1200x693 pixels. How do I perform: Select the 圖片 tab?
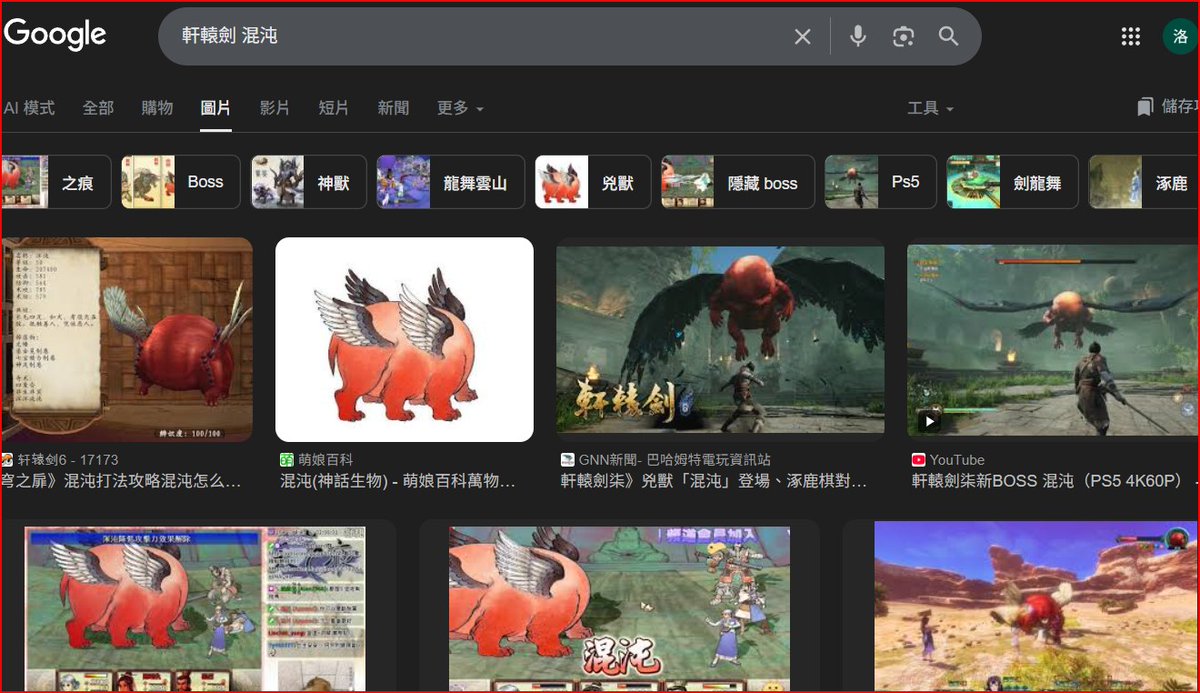tap(215, 108)
